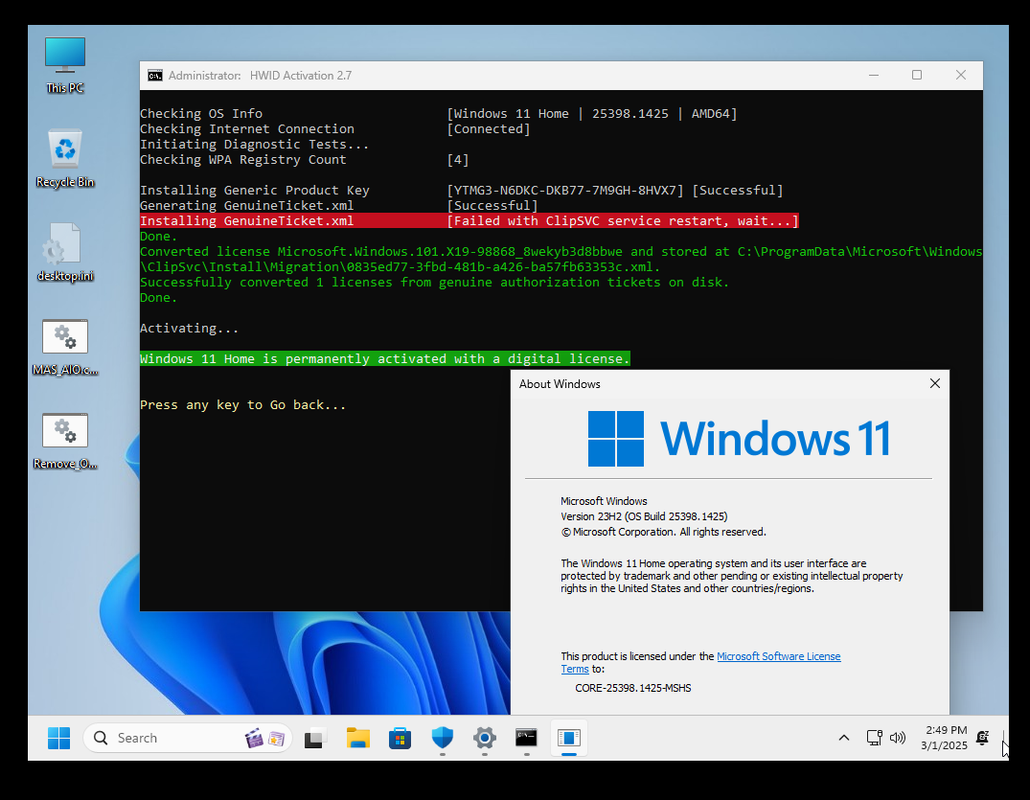Image resolution: width=1030 pixels, height=800 pixels.
Task: Click the search highlight image in Search box
Action: (264, 738)
